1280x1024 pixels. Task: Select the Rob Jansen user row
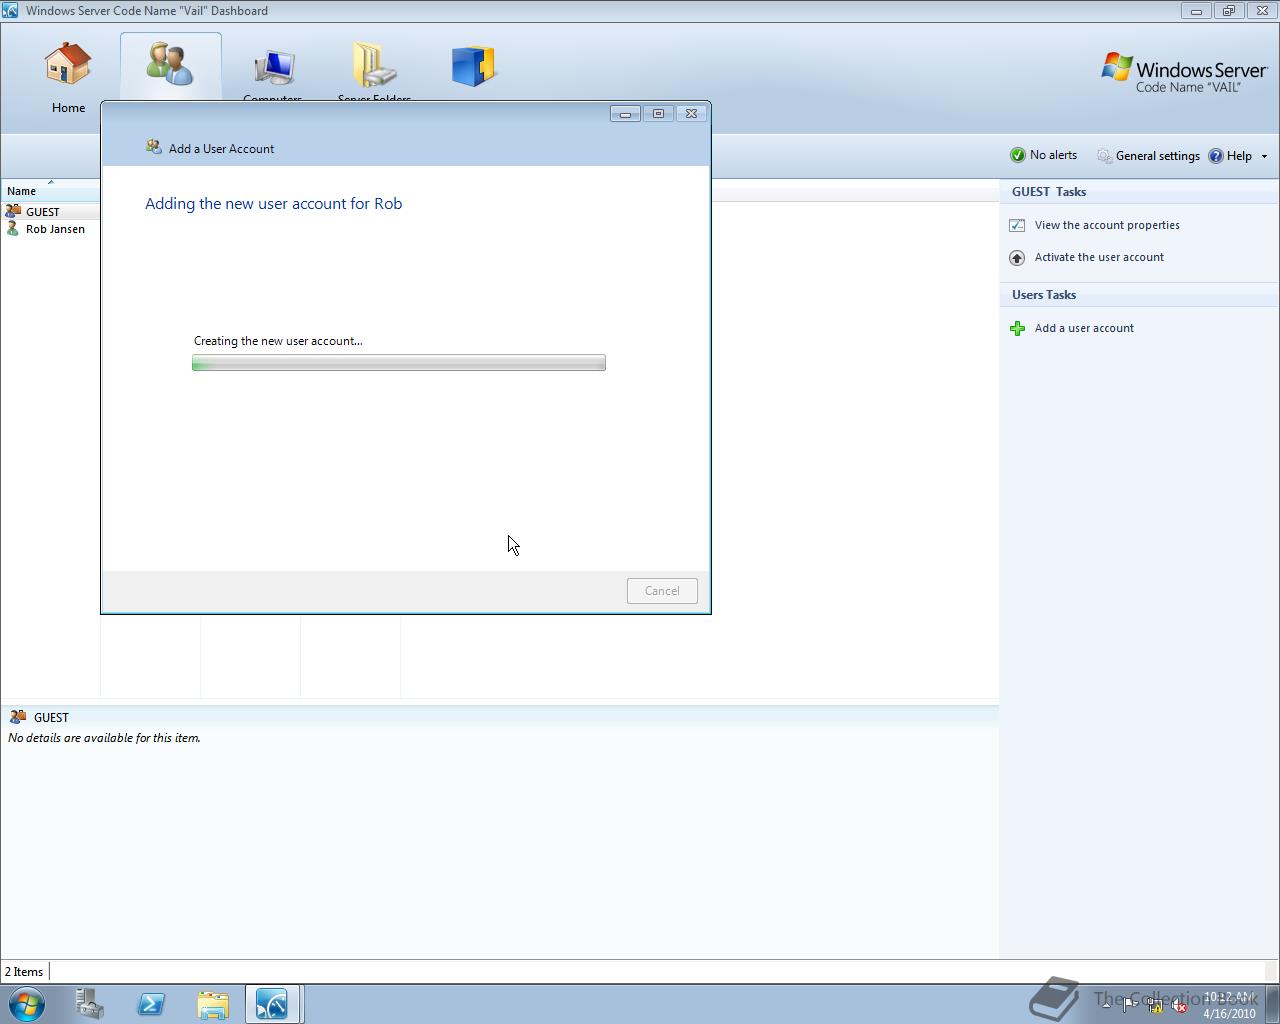(50, 229)
